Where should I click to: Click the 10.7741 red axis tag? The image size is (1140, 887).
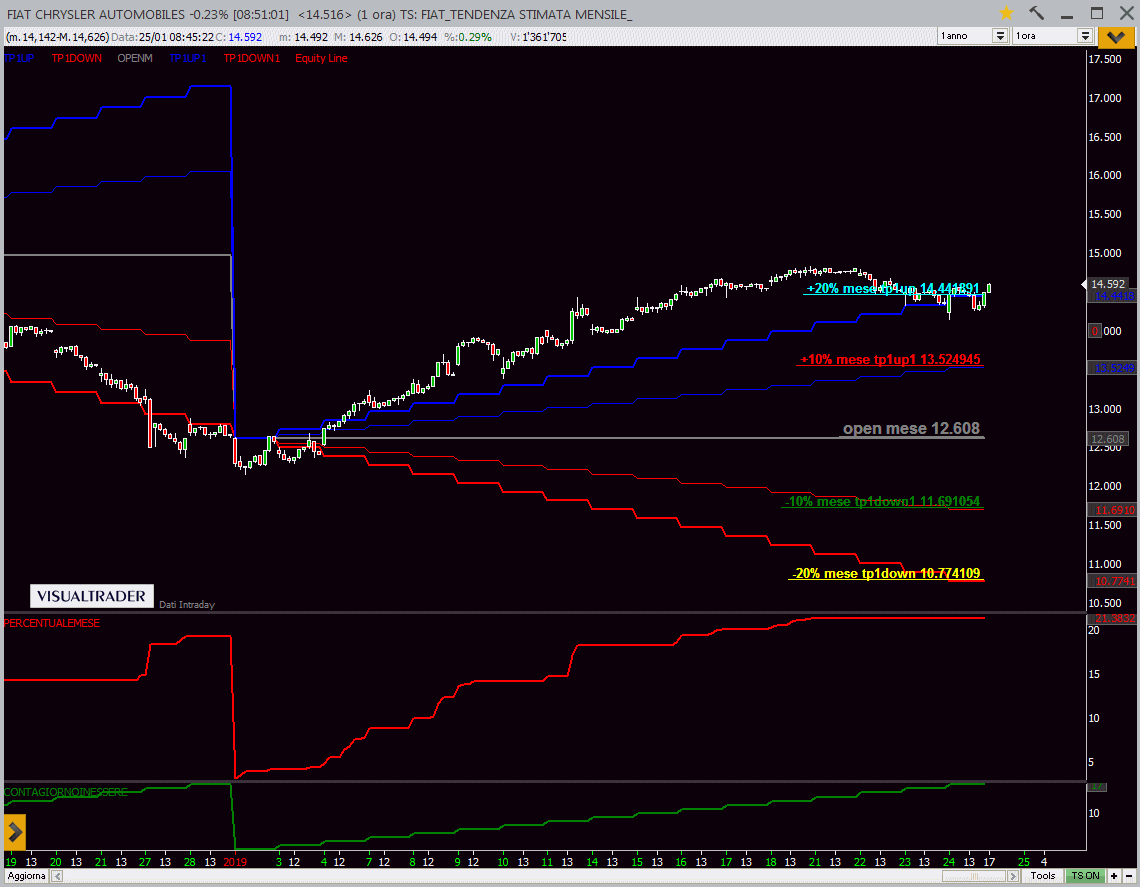pyautogui.click(x=1113, y=581)
